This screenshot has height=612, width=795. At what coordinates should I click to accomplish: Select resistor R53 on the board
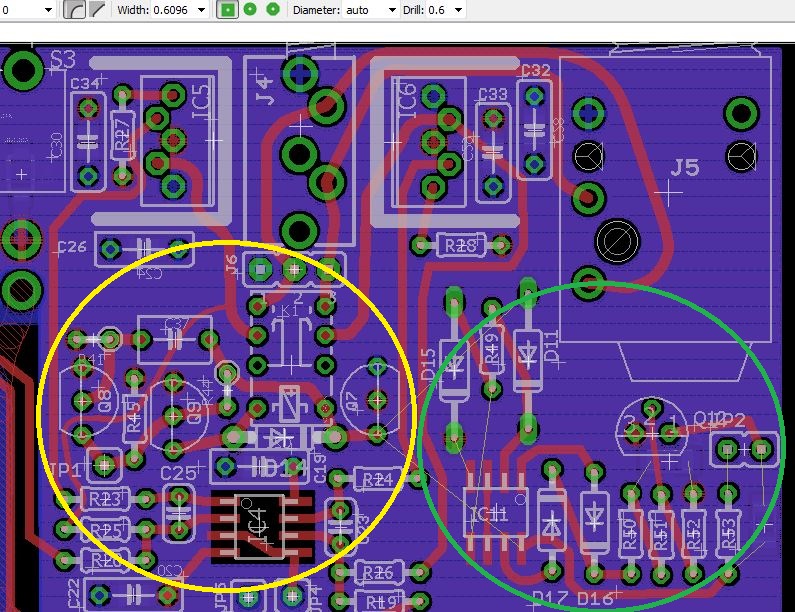pos(728,533)
